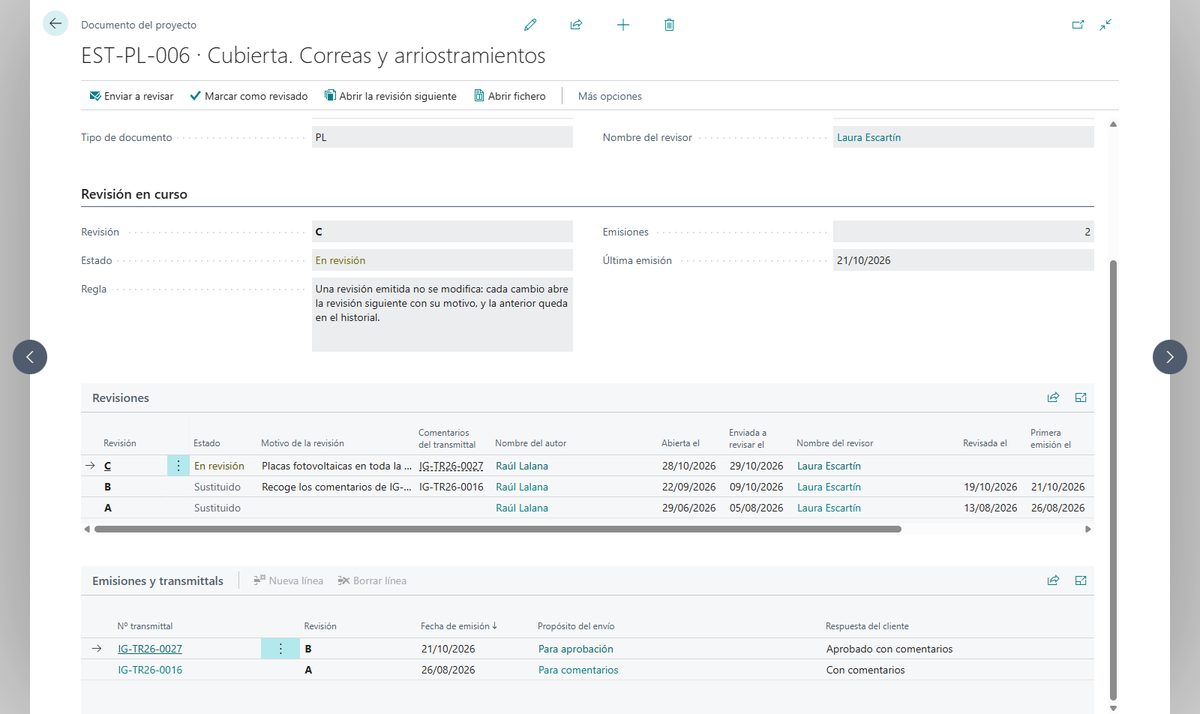The height and width of the screenshot is (714, 1200).
Task: Collapse the page with the shrink arrows icon
Action: [1105, 25]
